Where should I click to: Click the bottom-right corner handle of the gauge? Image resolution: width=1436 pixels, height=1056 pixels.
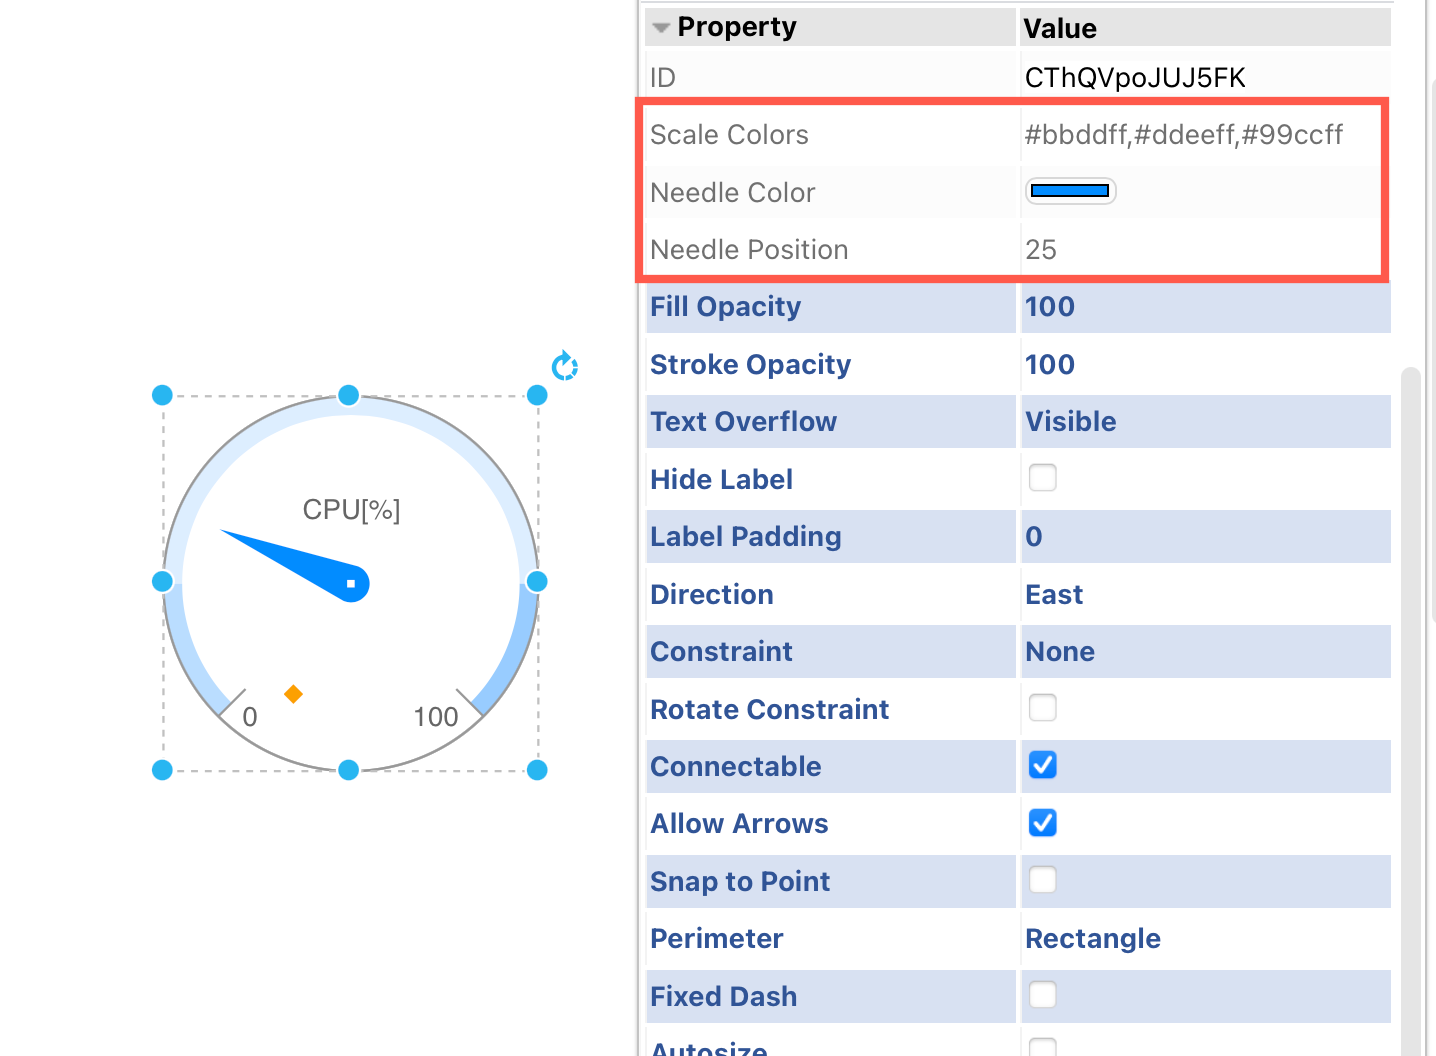pyautogui.click(x=537, y=770)
